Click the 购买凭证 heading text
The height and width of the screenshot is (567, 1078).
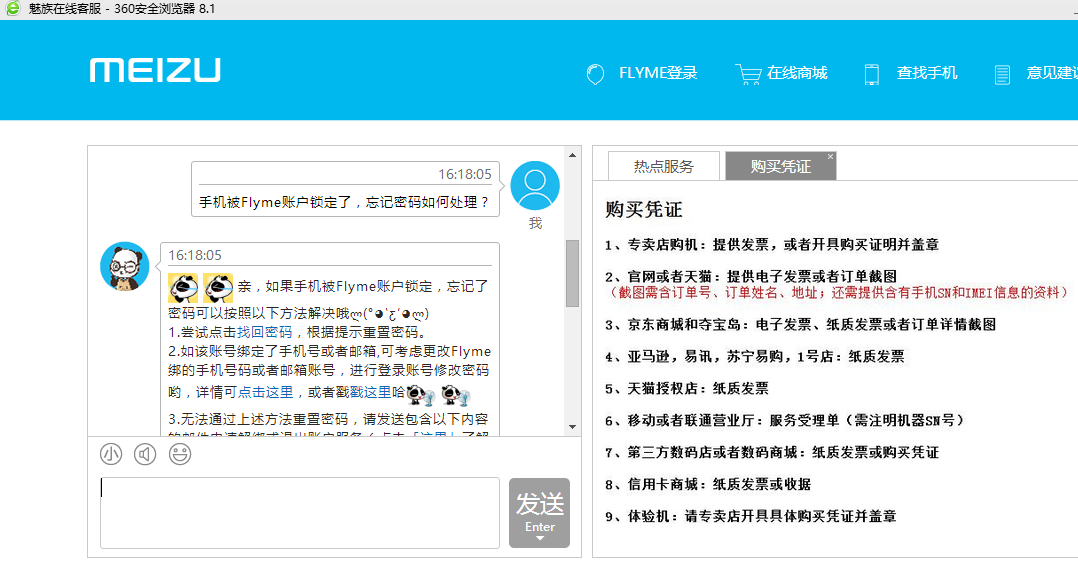coord(644,209)
